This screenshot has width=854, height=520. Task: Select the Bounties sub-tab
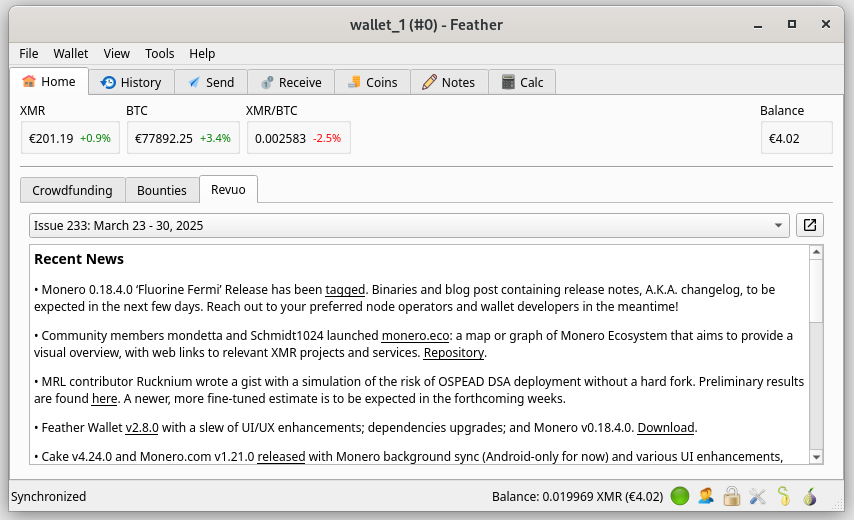pyautogui.click(x=162, y=190)
